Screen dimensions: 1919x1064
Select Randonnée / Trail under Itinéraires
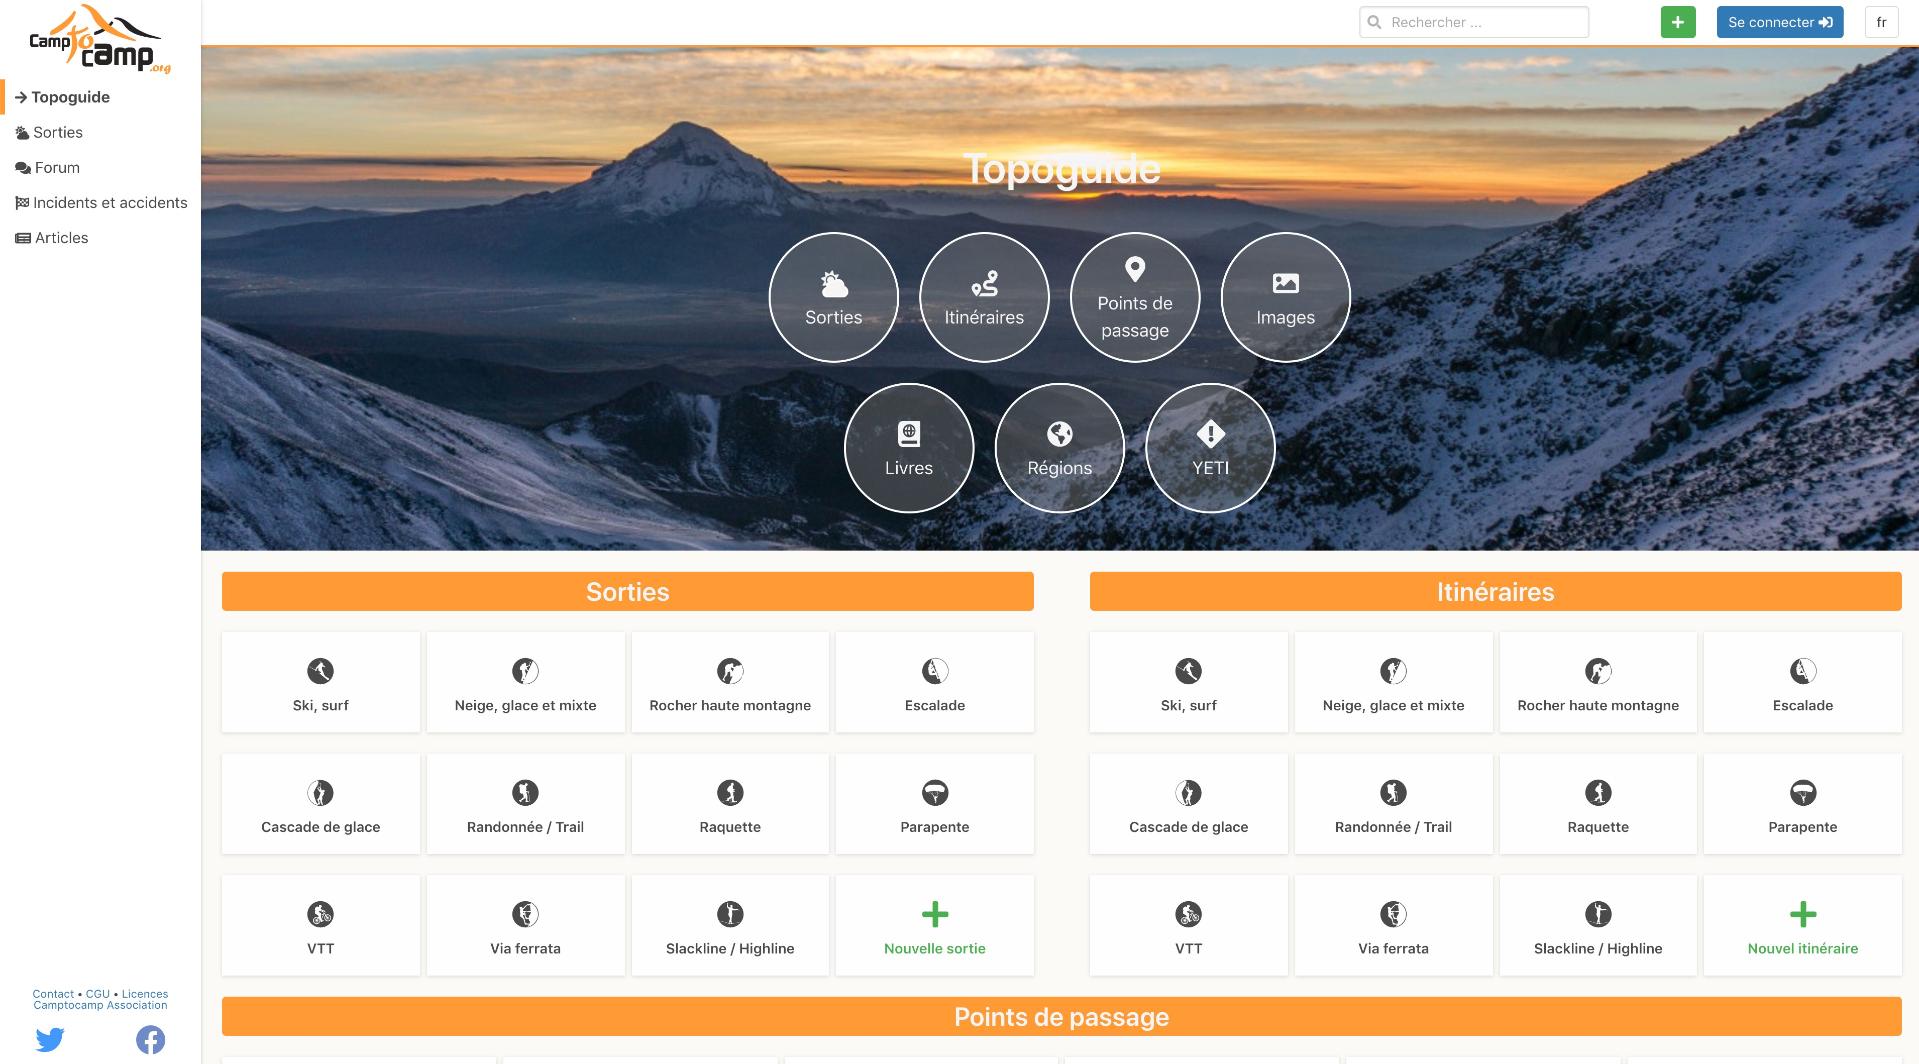pos(1394,804)
